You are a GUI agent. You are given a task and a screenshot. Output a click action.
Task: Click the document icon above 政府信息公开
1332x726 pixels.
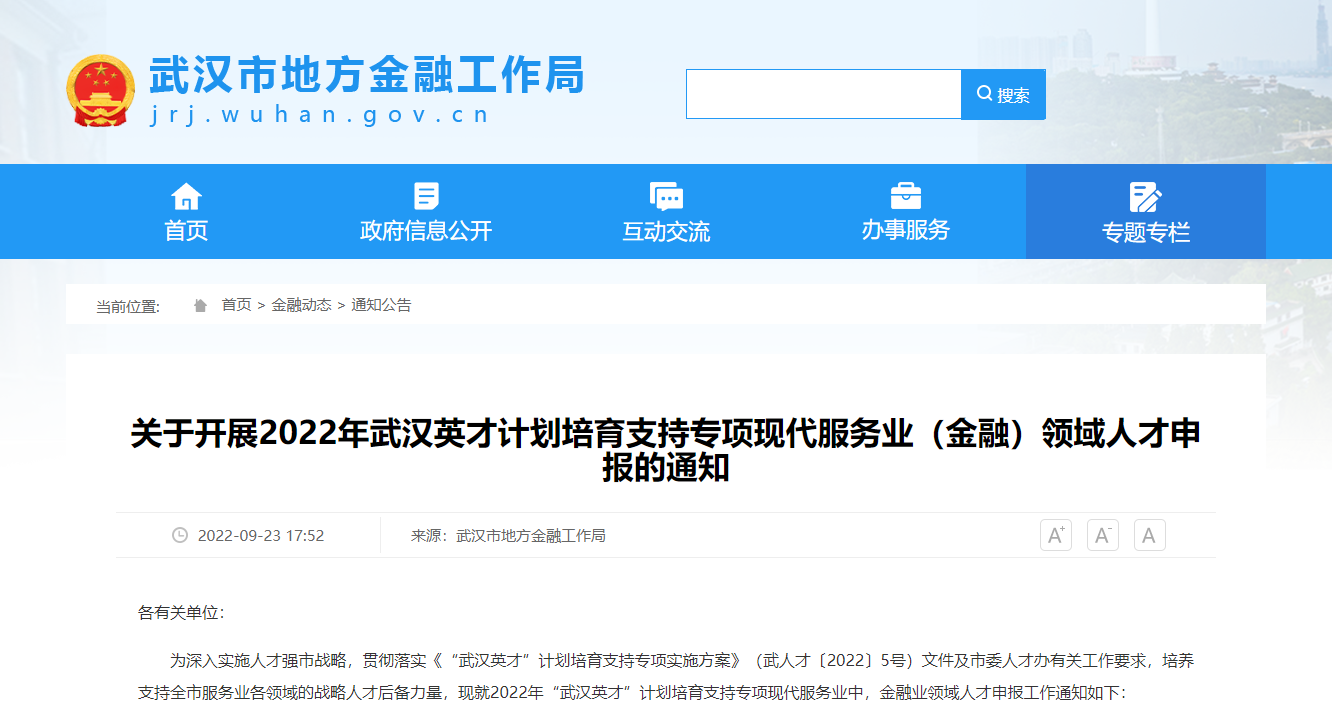point(426,194)
